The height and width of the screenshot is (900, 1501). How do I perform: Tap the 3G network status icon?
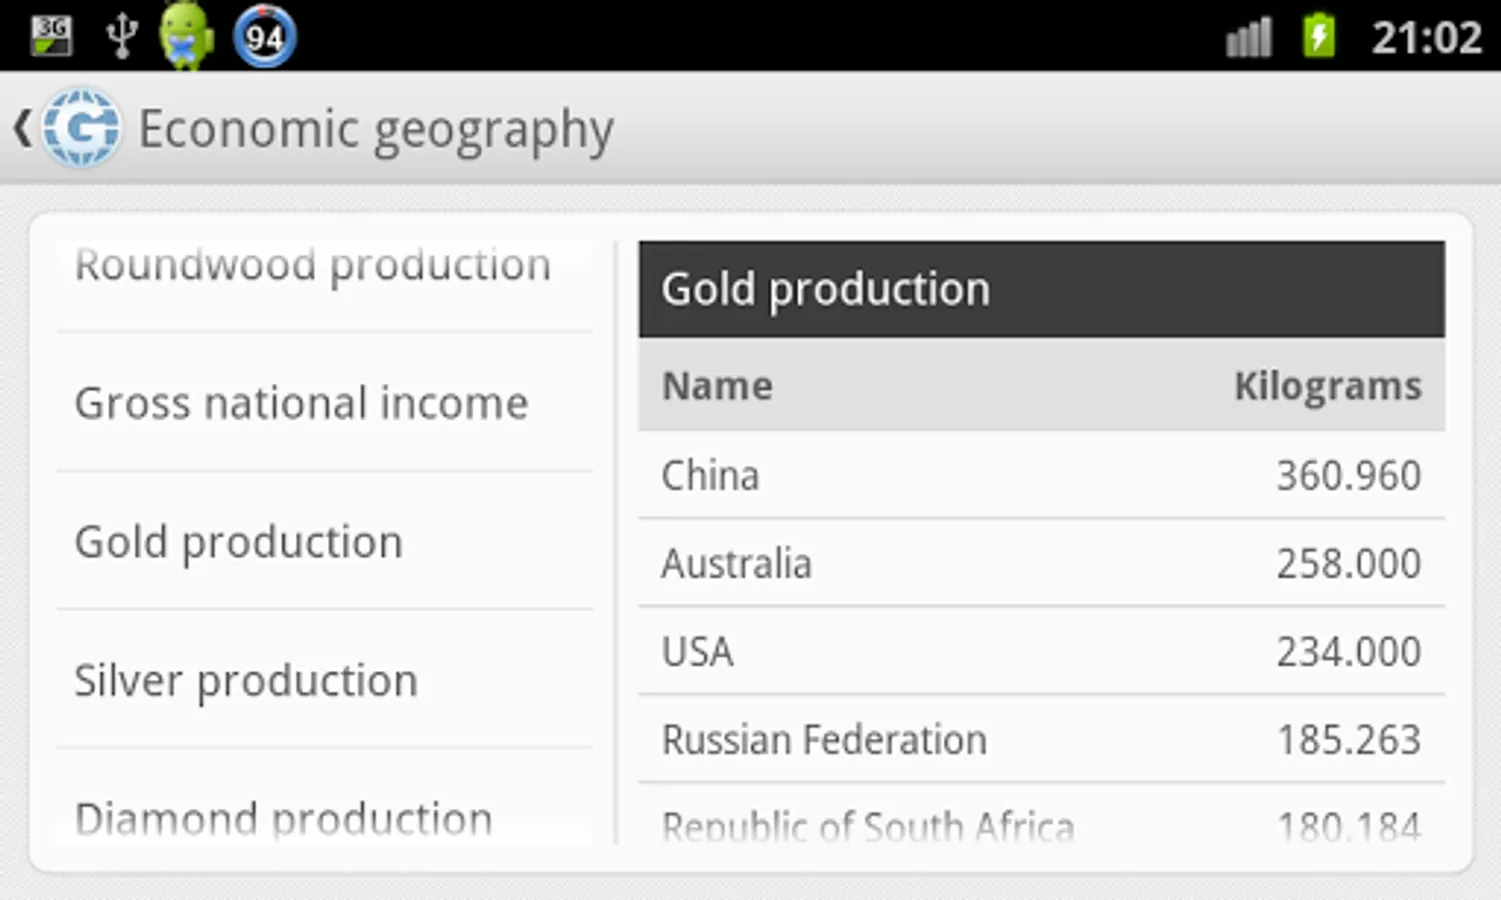(50, 36)
